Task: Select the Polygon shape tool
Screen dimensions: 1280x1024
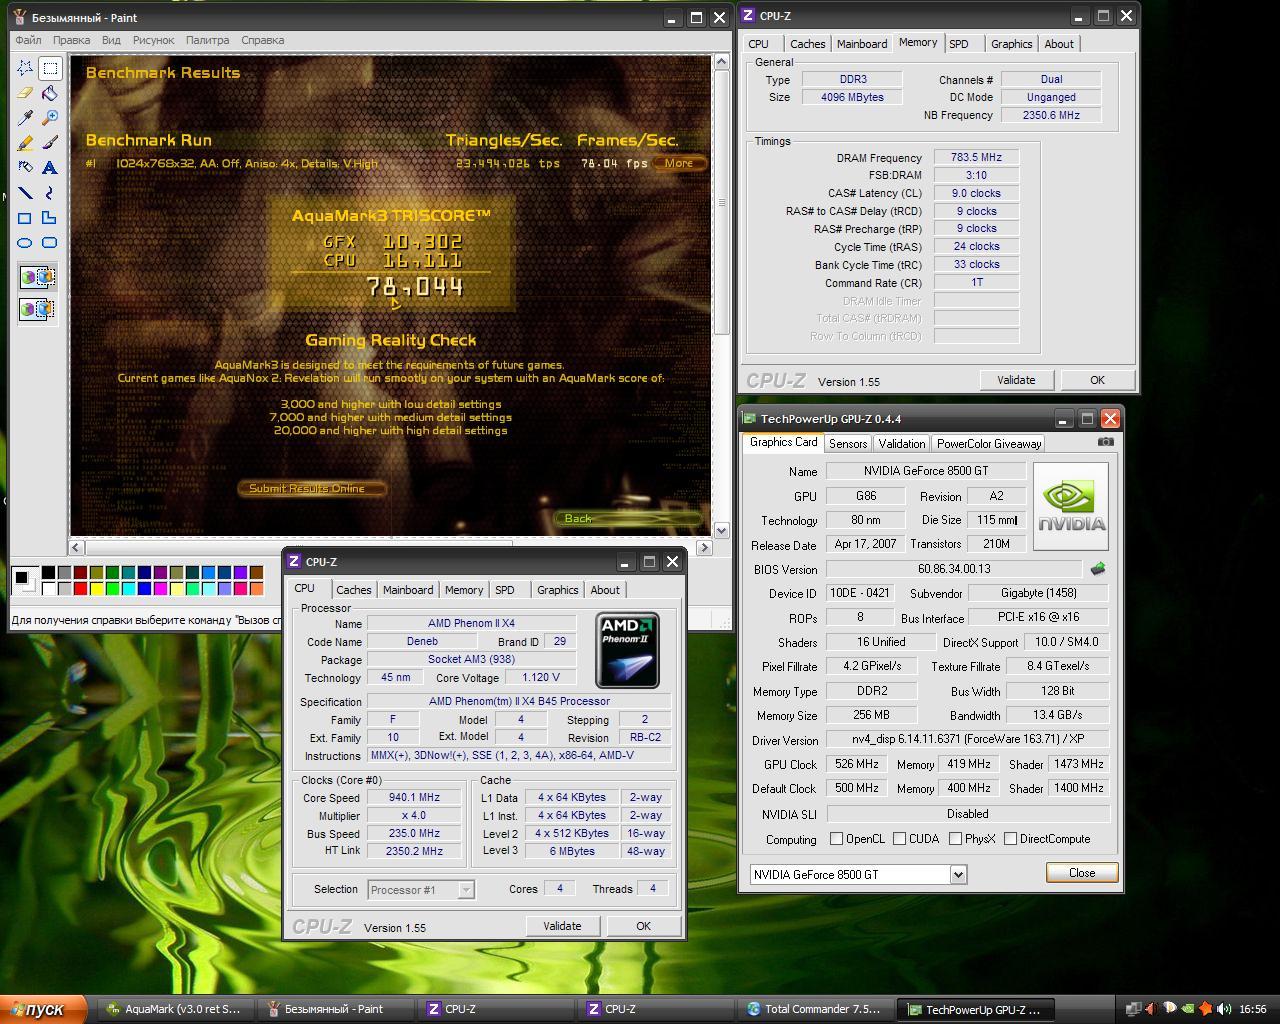Action: click(x=50, y=218)
